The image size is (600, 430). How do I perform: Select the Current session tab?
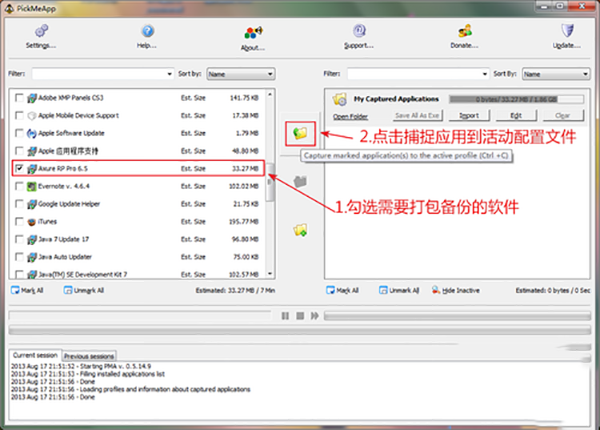(x=33, y=355)
